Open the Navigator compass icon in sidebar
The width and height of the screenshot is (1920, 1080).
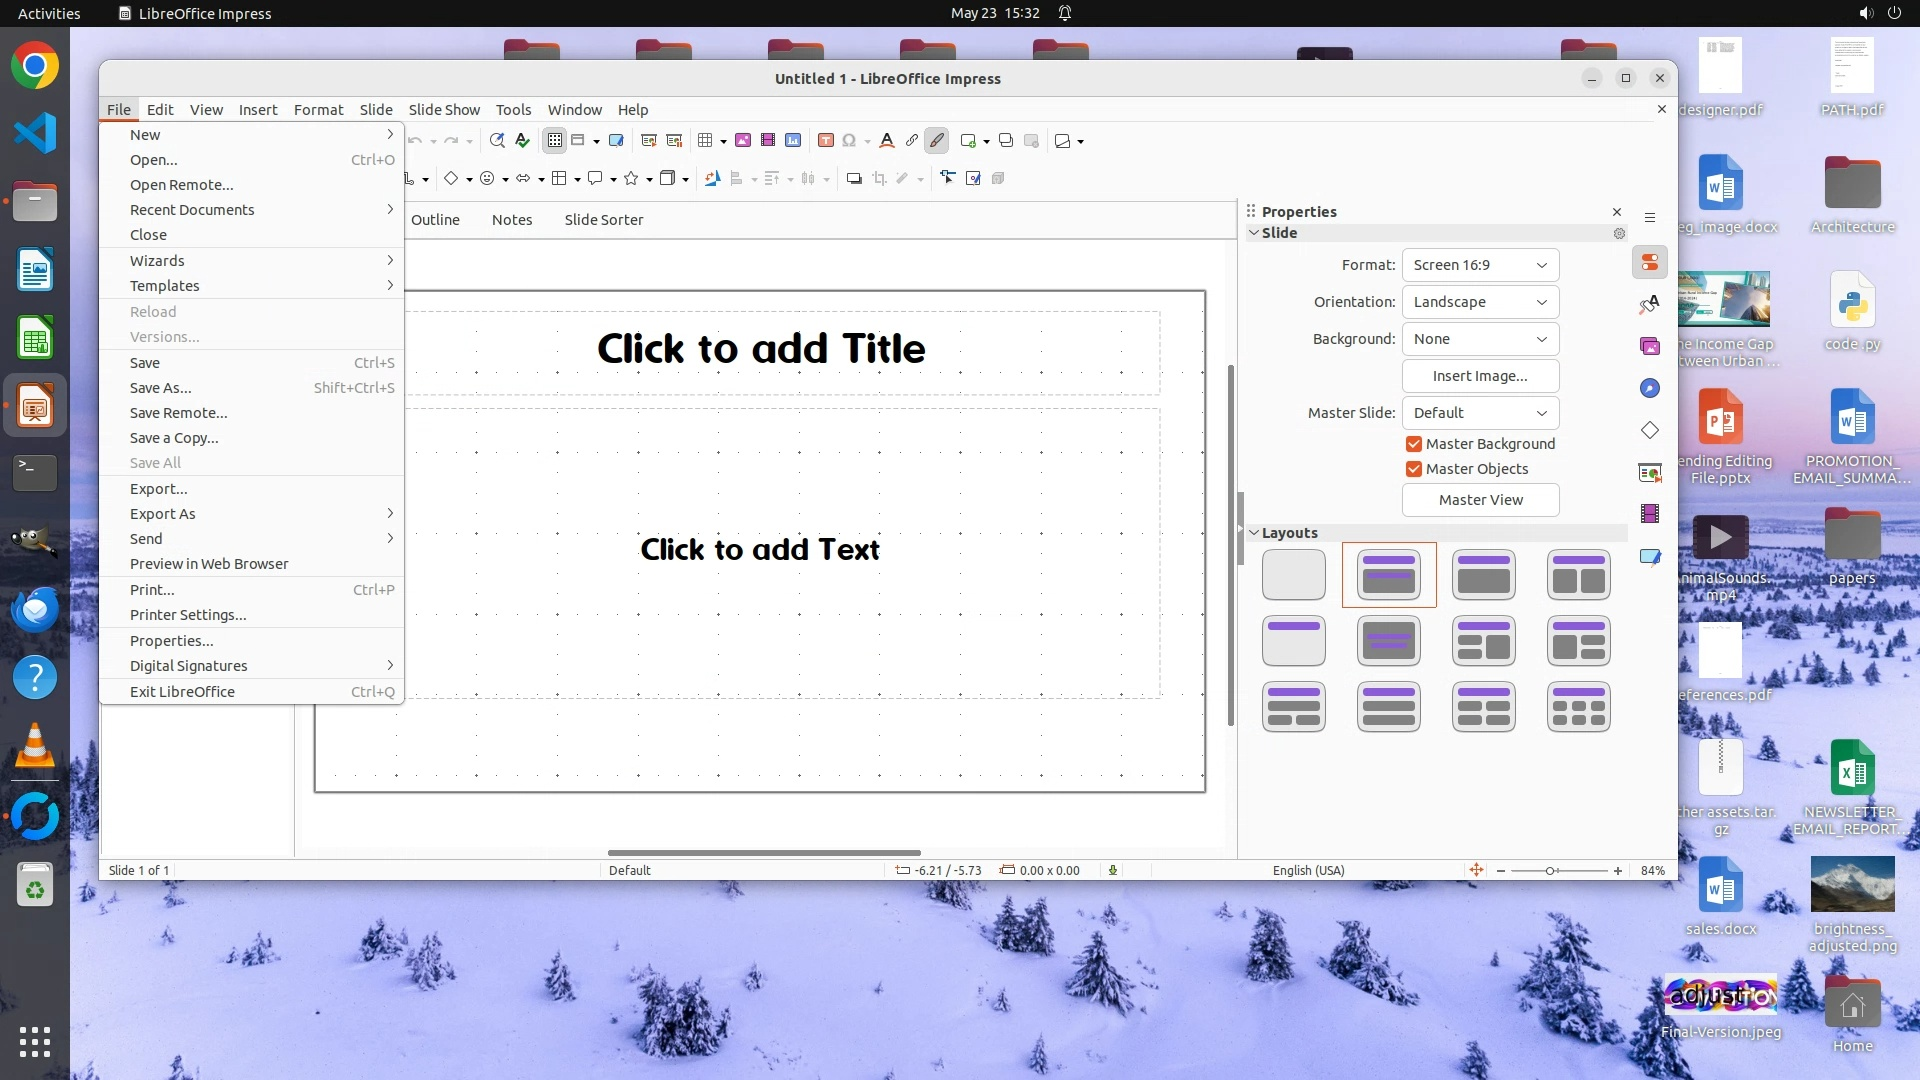1650,388
